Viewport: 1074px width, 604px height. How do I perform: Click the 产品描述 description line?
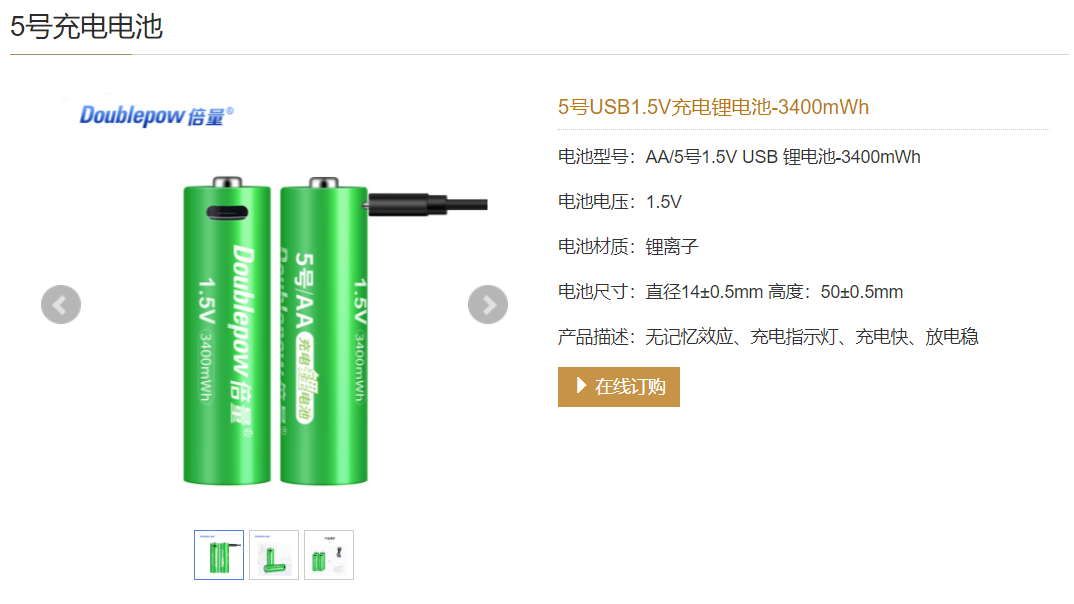768,337
